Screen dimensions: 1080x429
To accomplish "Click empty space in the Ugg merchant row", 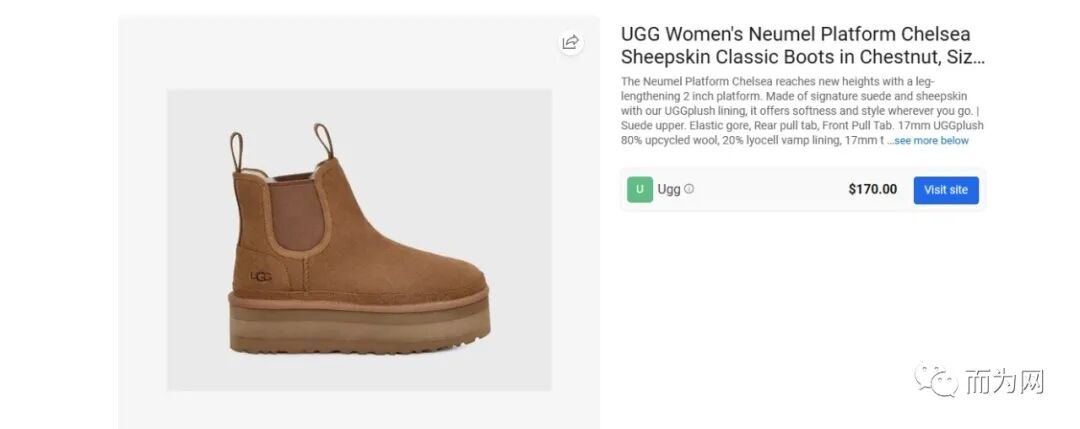I will click(771, 189).
